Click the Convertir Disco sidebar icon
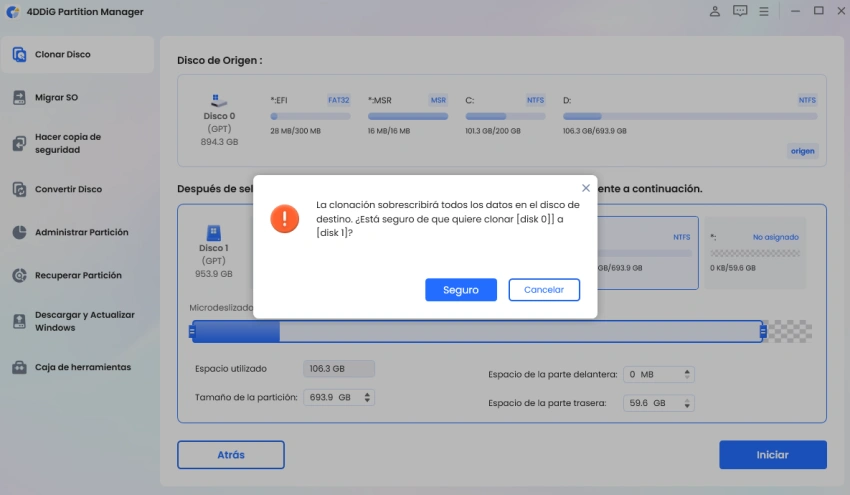Image resolution: width=850 pixels, height=495 pixels. [x=20, y=189]
